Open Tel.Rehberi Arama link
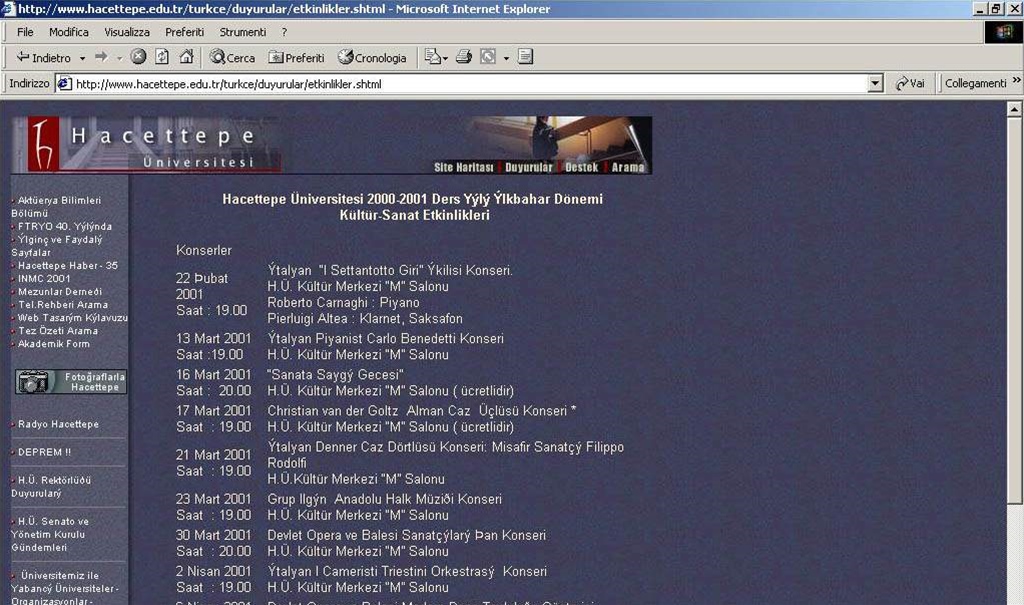 [63, 304]
